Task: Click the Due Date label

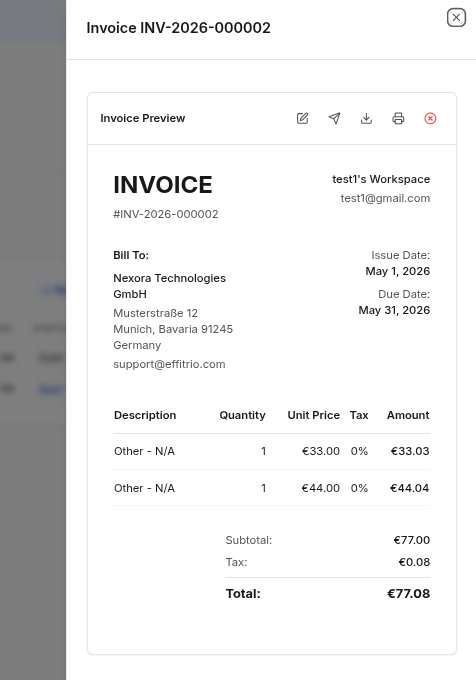Action: (404, 294)
